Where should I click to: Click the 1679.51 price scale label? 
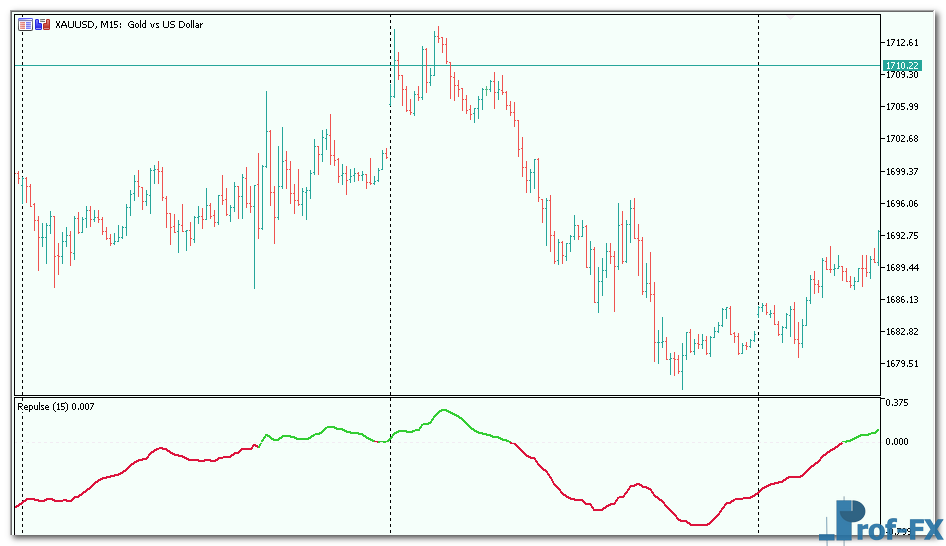click(x=901, y=364)
